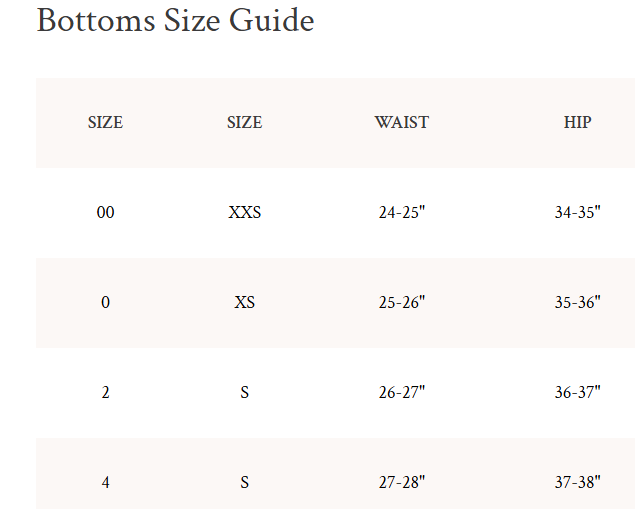Select the 34-35" hip measurement
This screenshot has height=509, width=635.
point(577,212)
